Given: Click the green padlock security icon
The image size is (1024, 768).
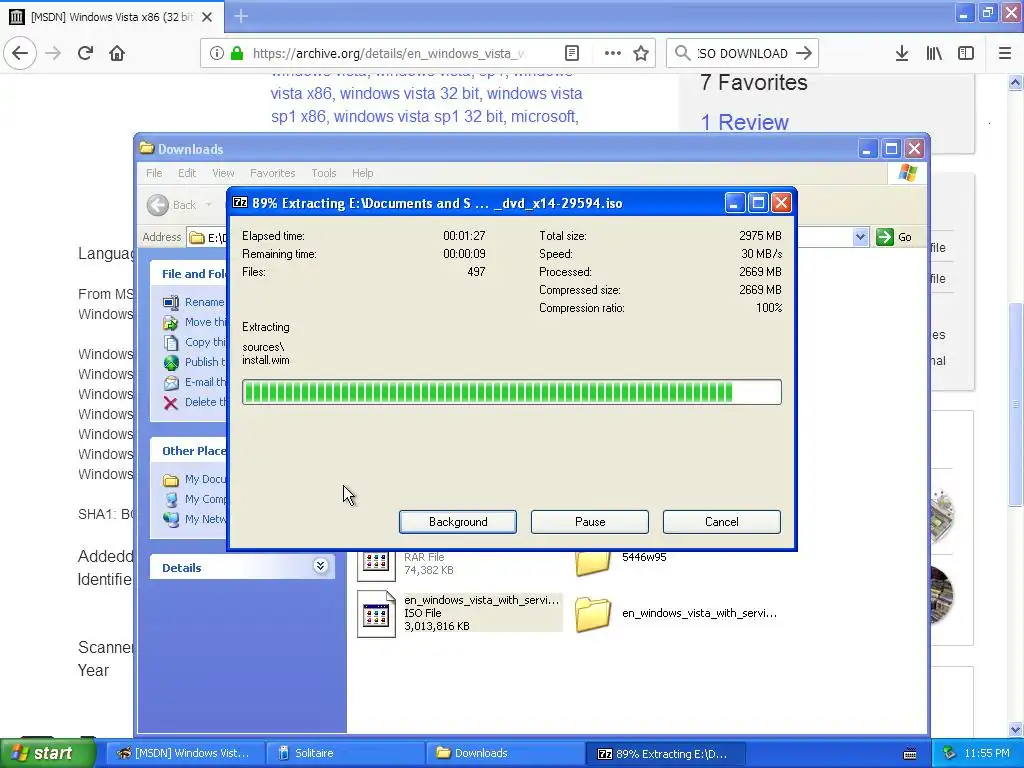Looking at the screenshot, I should coord(237,53).
